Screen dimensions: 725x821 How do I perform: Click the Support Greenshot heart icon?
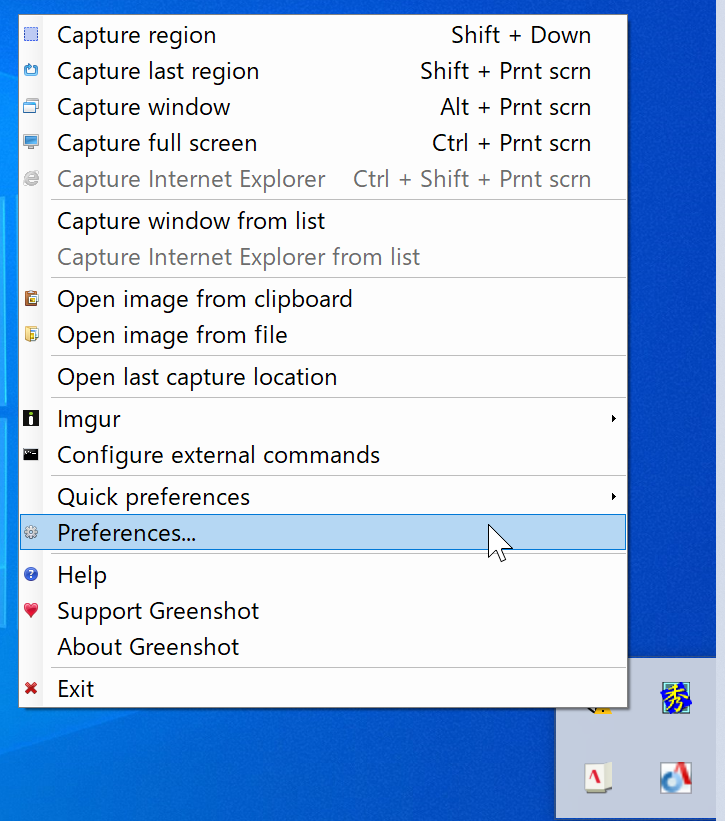(31, 611)
